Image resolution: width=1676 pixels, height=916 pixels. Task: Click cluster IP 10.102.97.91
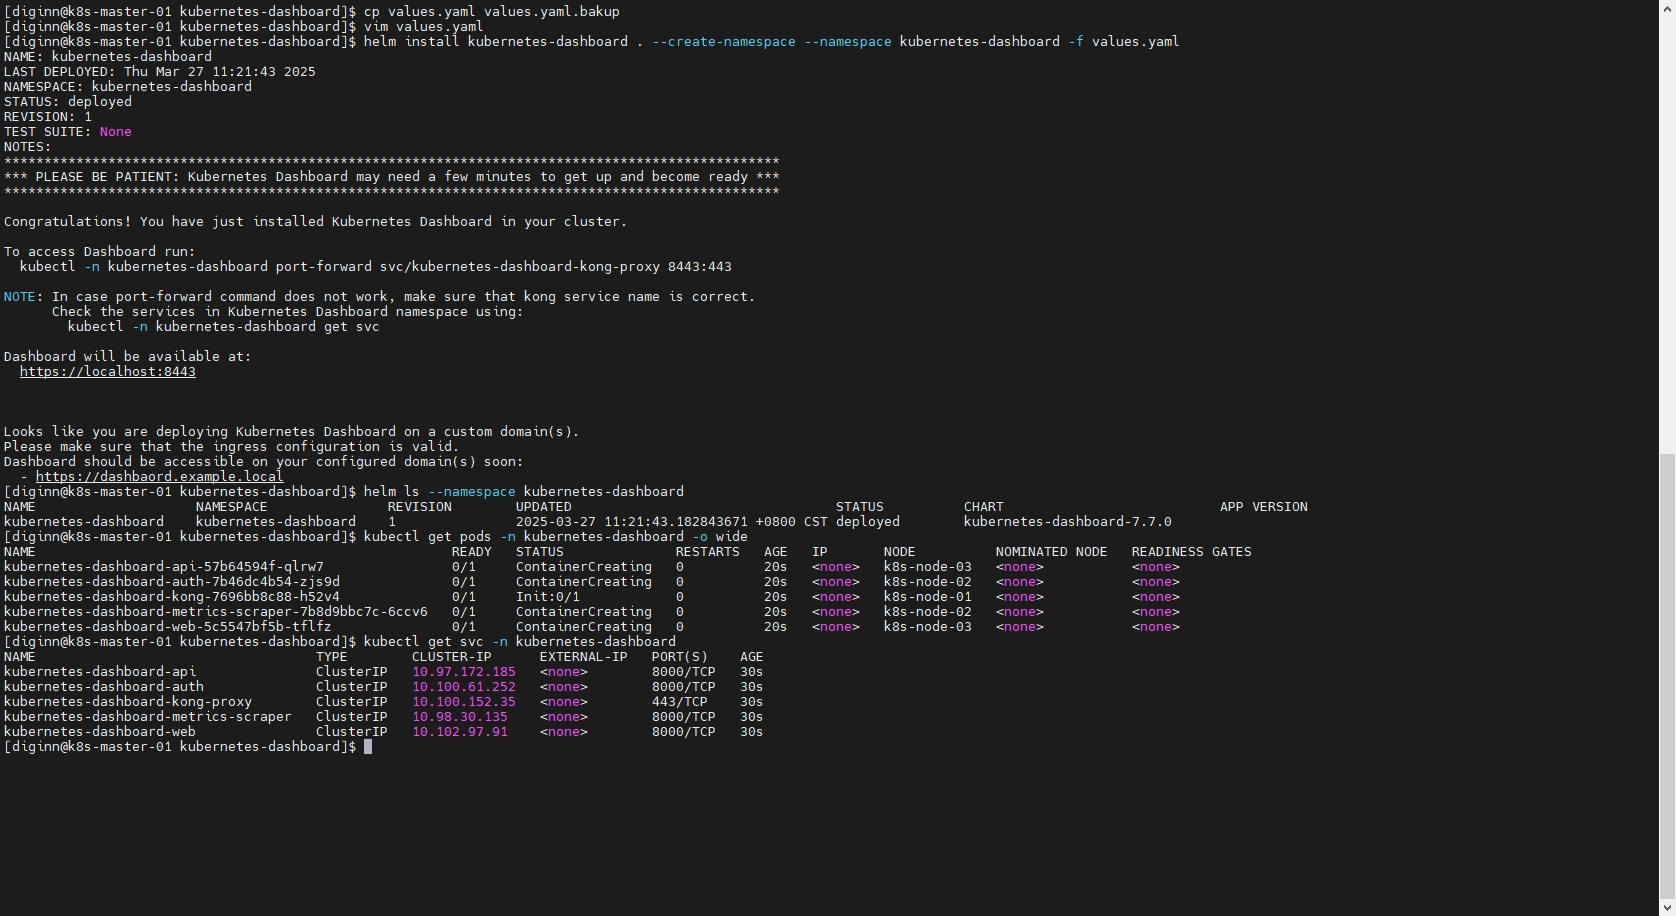(459, 732)
